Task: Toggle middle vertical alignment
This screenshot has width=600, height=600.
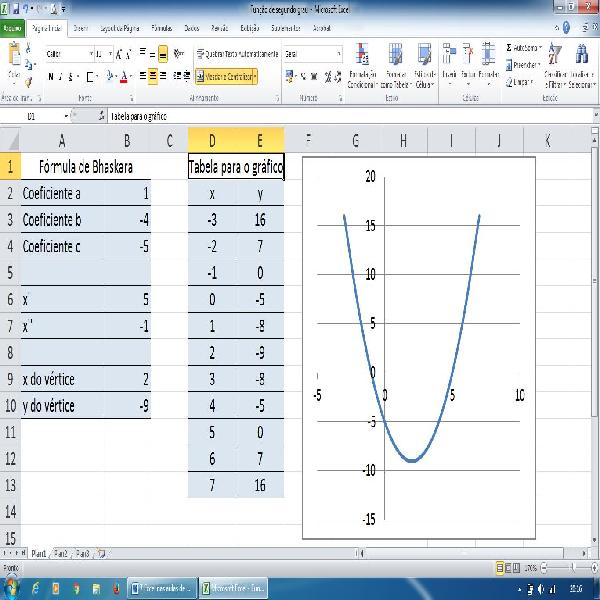Action: pyautogui.click(x=152, y=54)
